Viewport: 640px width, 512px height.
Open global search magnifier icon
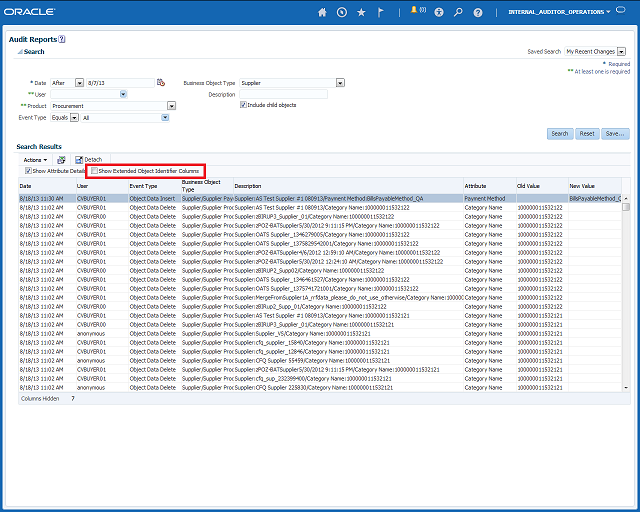tap(458, 12)
